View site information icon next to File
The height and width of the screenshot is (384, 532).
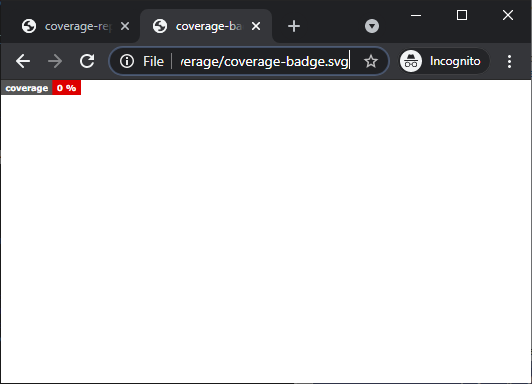(x=127, y=61)
